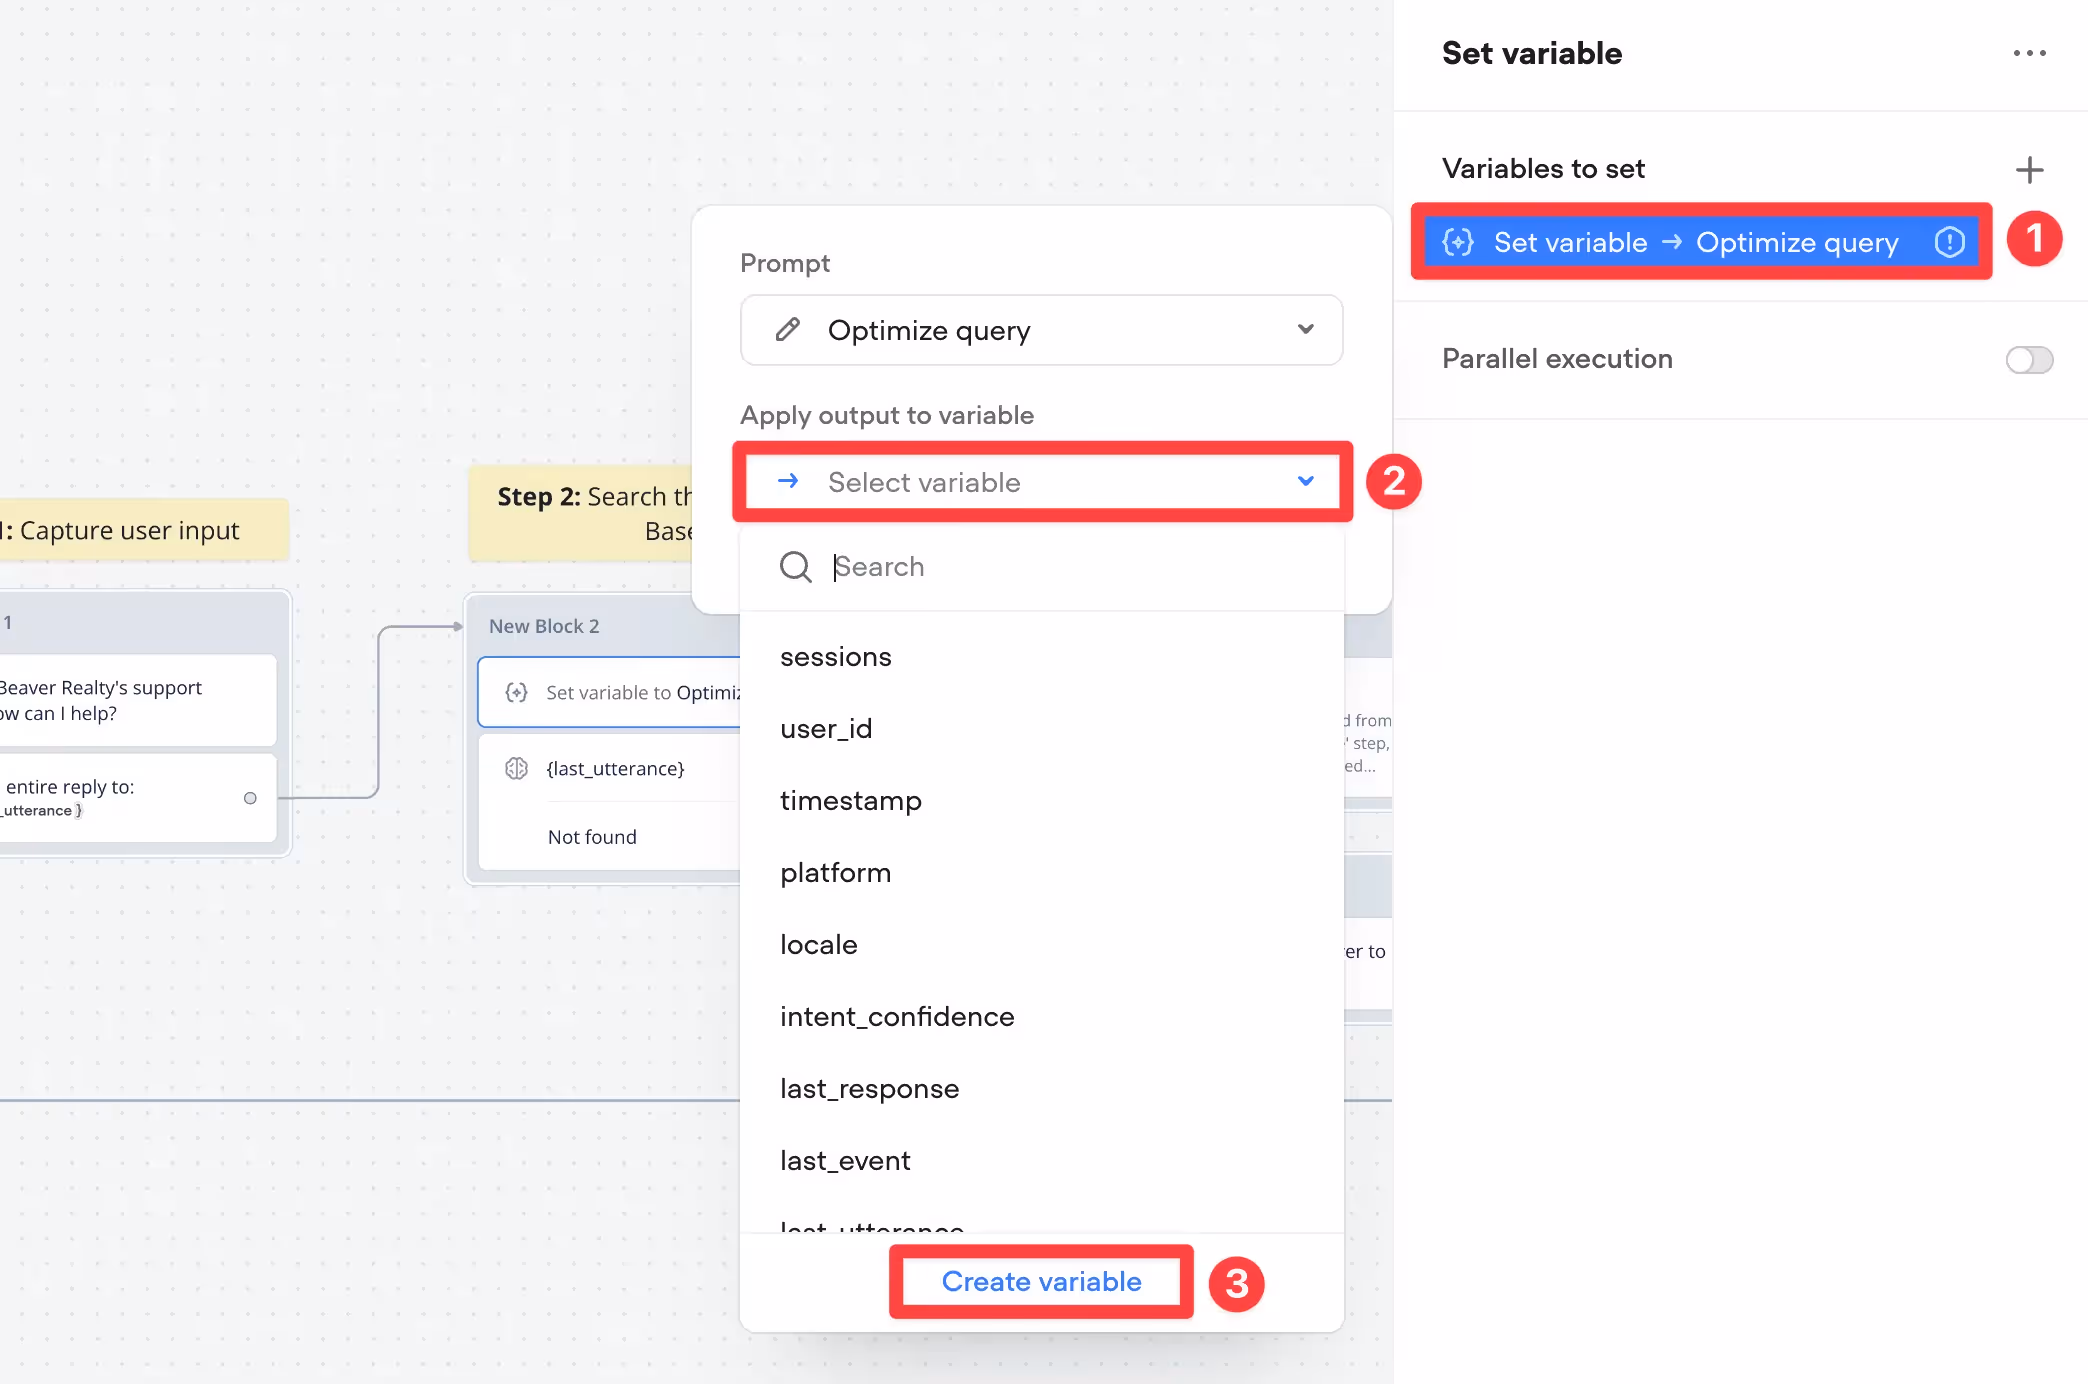The width and height of the screenshot is (2088, 1384).
Task: Click the magnifier icon in variable search
Action: click(x=796, y=566)
